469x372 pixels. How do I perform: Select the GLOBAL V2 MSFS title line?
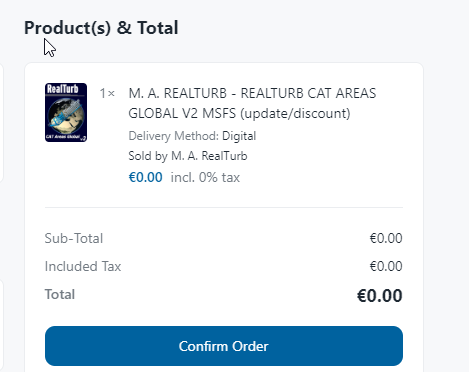tap(239, 113)
